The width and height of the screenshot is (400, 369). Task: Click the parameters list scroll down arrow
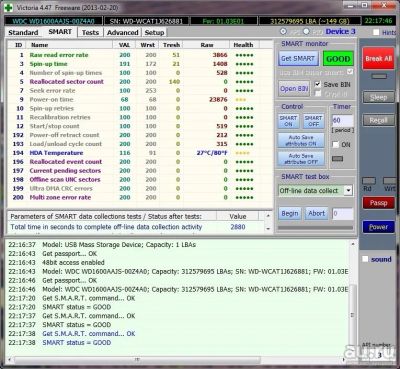(268, 229)
